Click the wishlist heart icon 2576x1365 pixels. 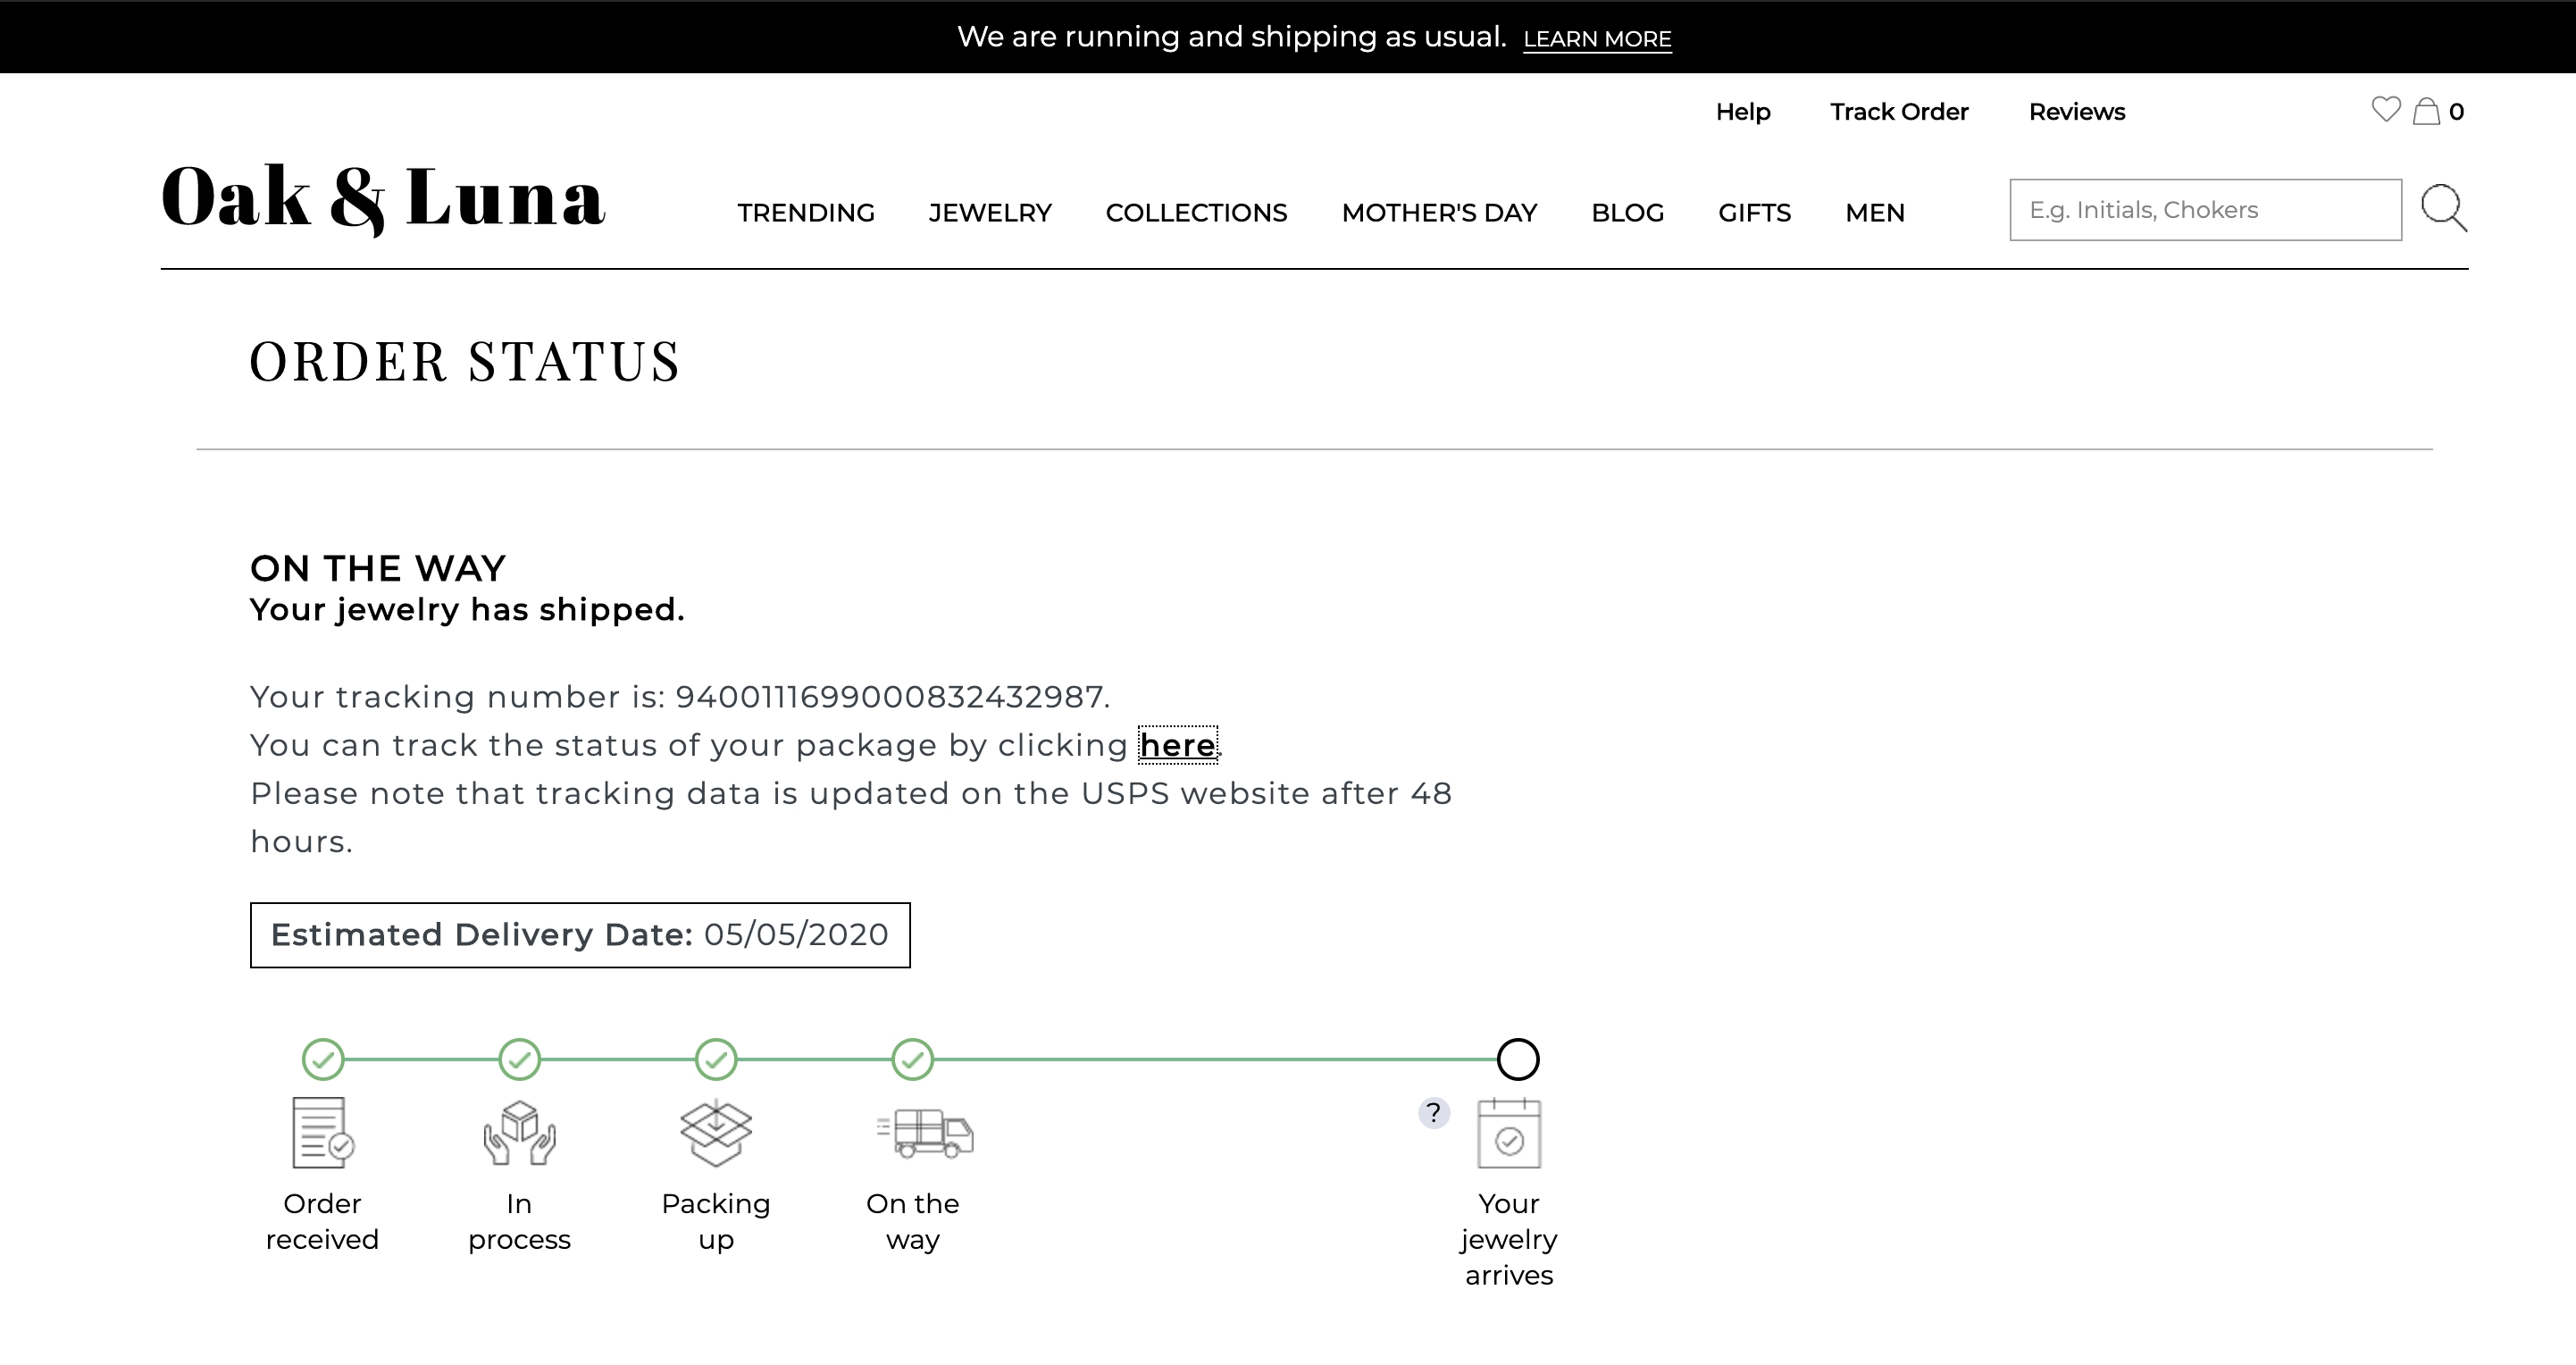click(x=2385, y=110)
